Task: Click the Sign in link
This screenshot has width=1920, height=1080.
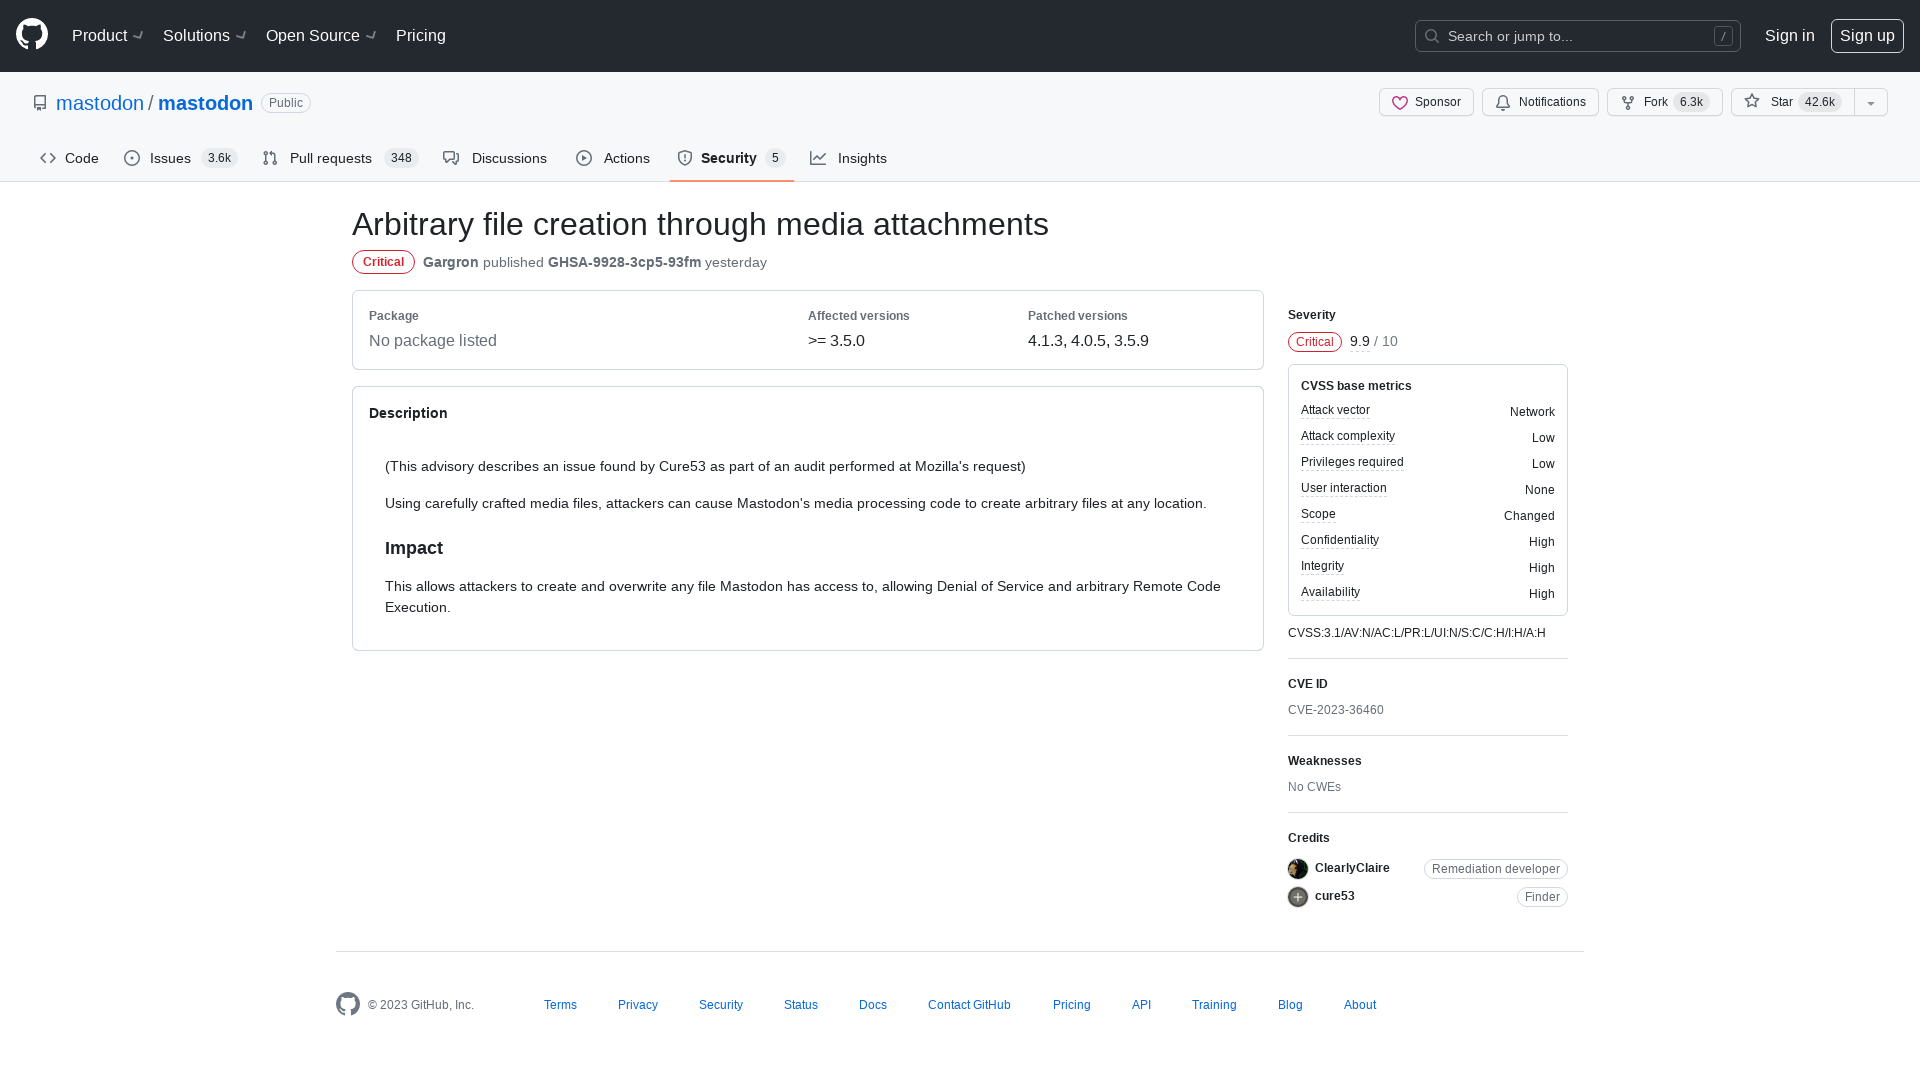Action: (x=1789, y=36)
